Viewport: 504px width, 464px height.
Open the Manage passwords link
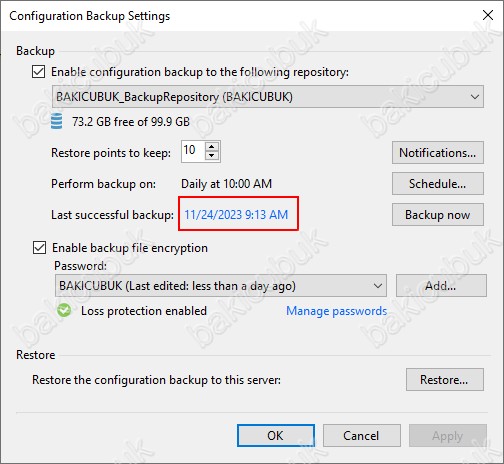click(337, 311)
